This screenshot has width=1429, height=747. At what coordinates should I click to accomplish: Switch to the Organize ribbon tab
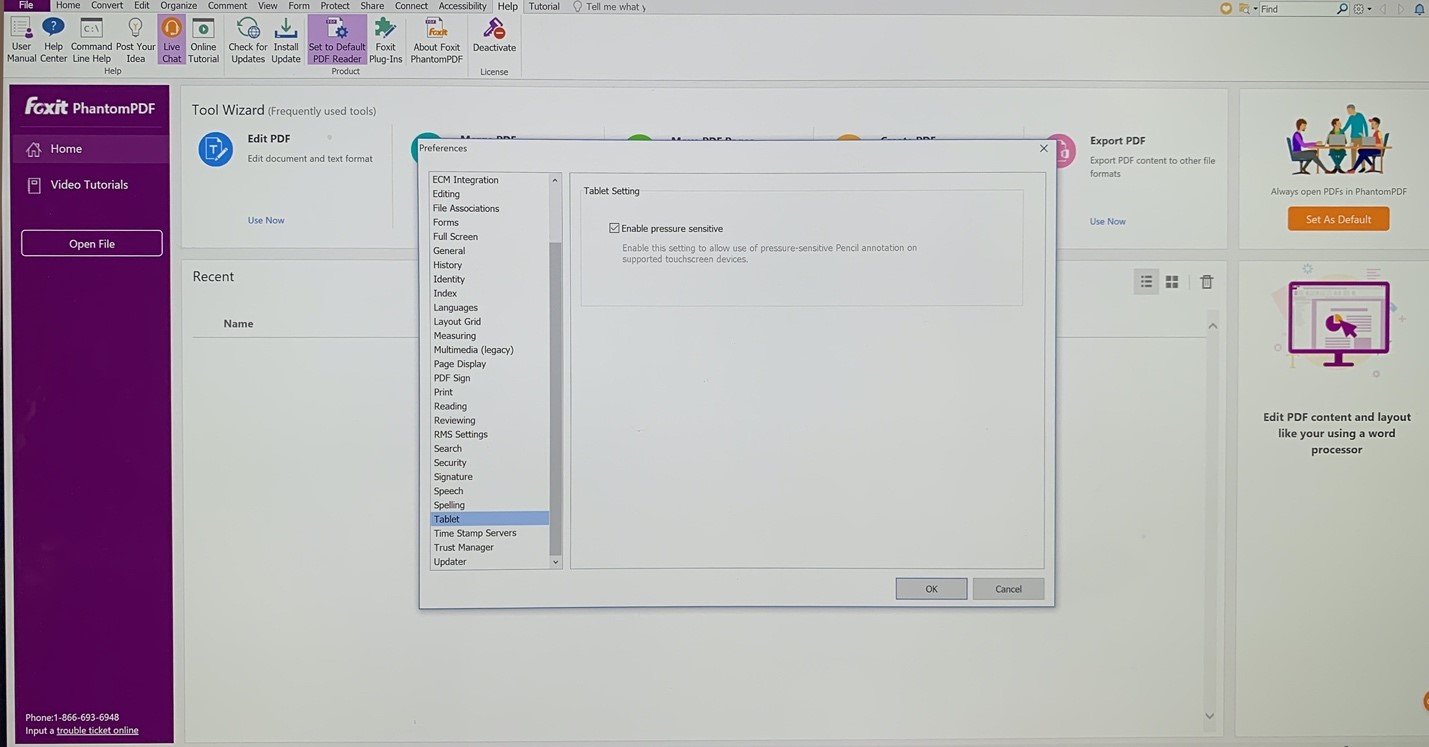(x=179, y=5)
